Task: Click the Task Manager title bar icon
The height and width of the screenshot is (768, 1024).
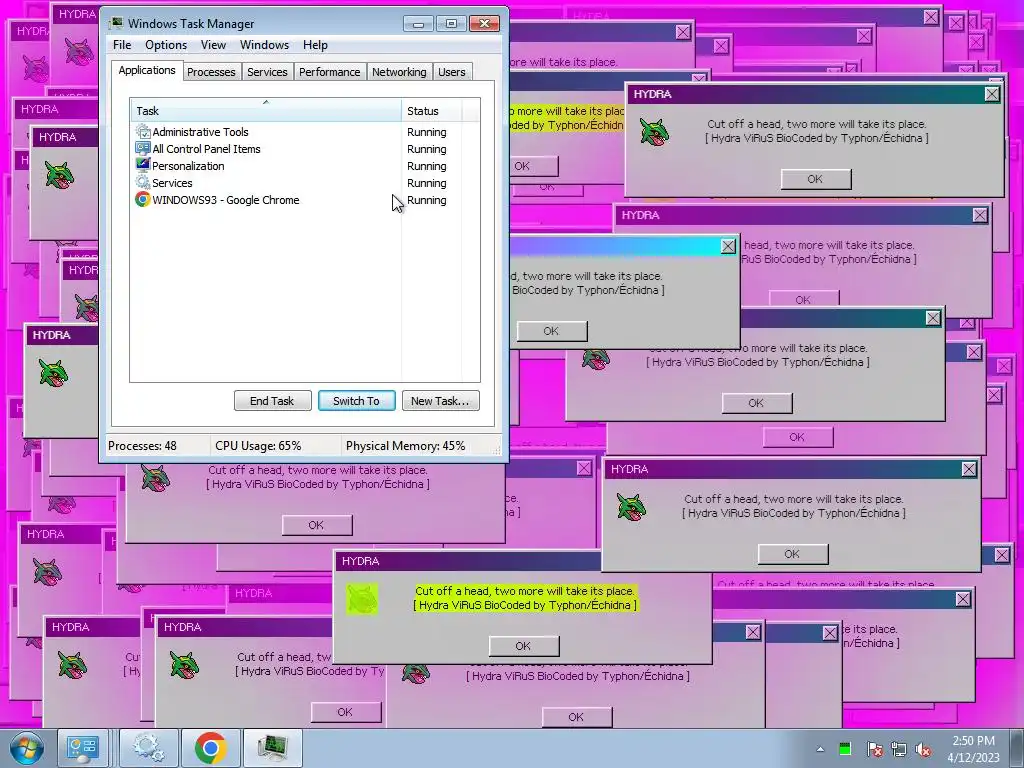Action: [116, 24]
